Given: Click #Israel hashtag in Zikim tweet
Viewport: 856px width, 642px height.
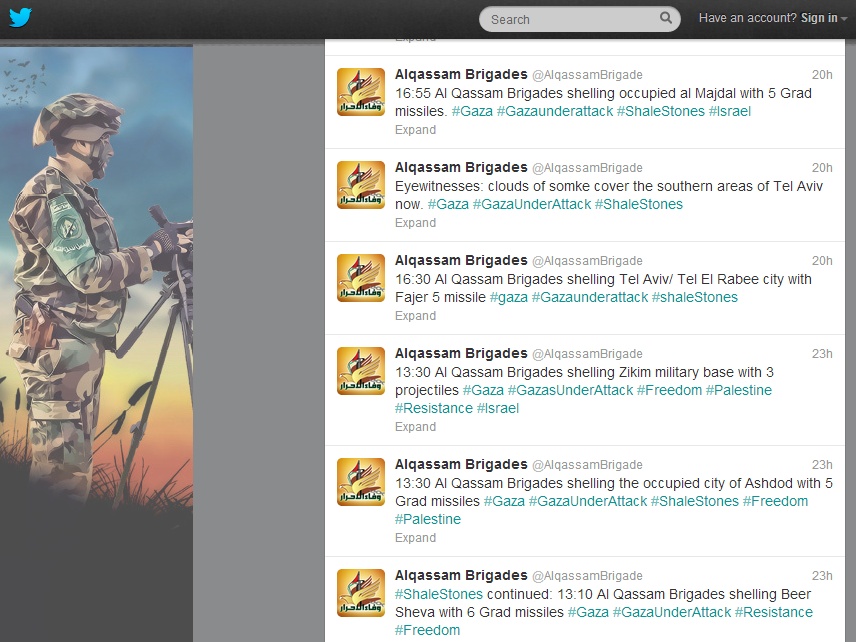Looking at the screenshot, I should 498,408.
